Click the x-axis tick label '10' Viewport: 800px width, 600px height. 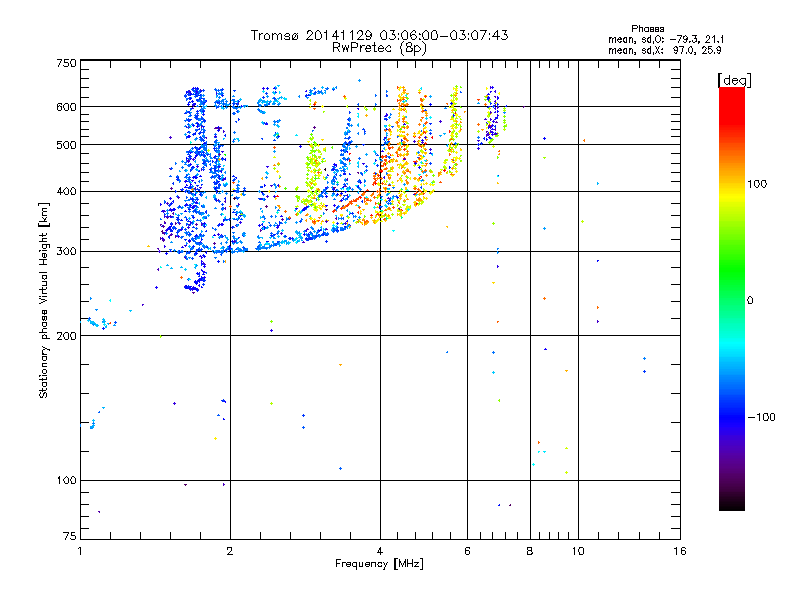click(578, 551)
